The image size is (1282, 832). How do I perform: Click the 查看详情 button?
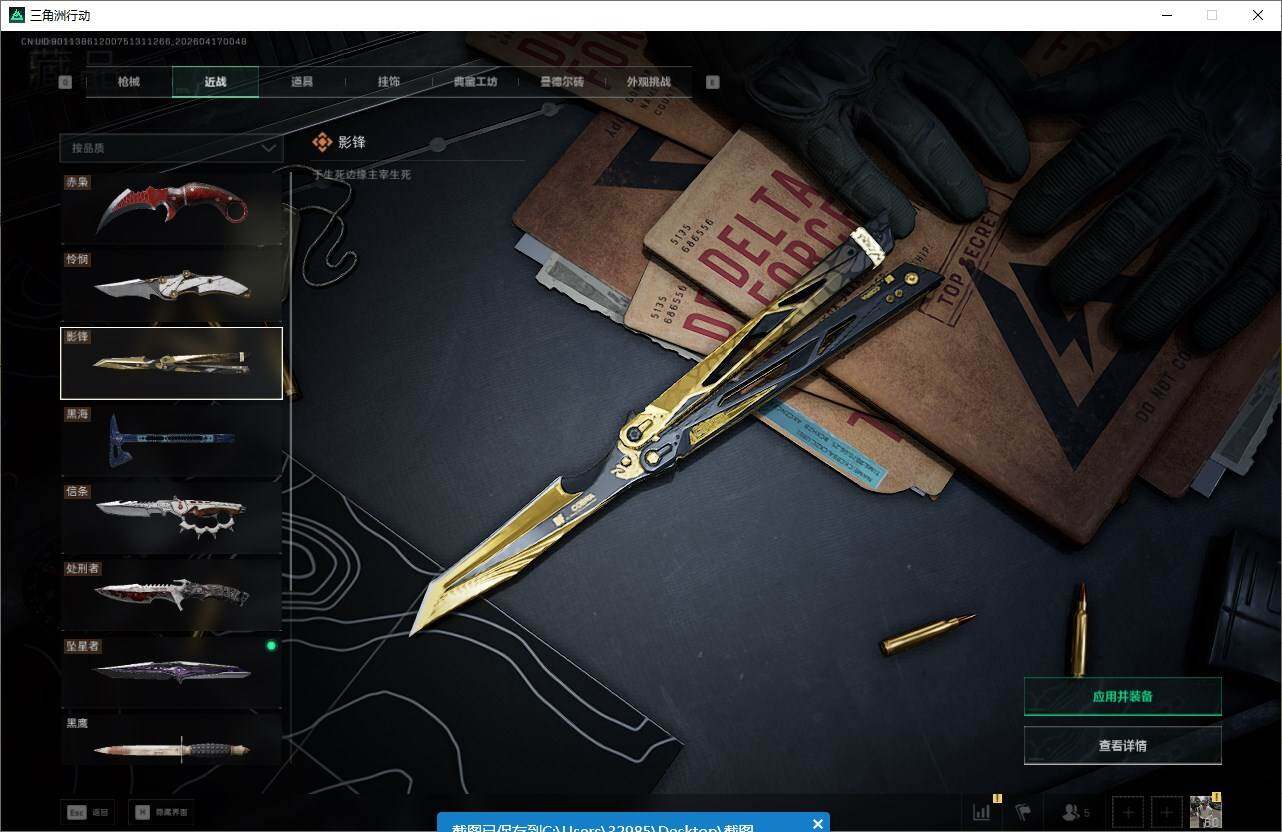pos(1122,745)
